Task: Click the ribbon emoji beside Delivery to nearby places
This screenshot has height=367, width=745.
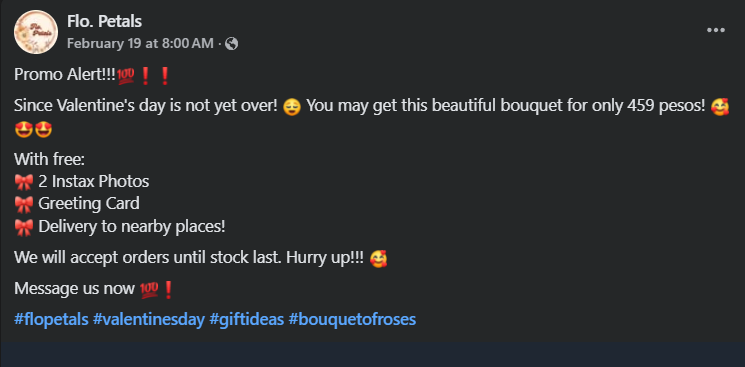Action: (x=24, y=227)
